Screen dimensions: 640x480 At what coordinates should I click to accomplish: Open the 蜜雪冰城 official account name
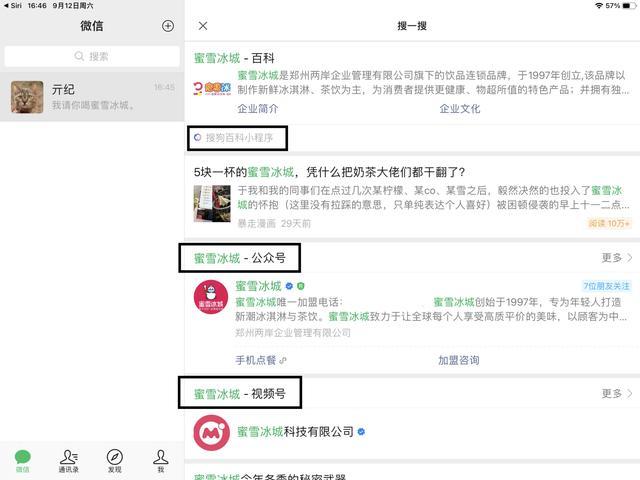(x=258, y=286)
